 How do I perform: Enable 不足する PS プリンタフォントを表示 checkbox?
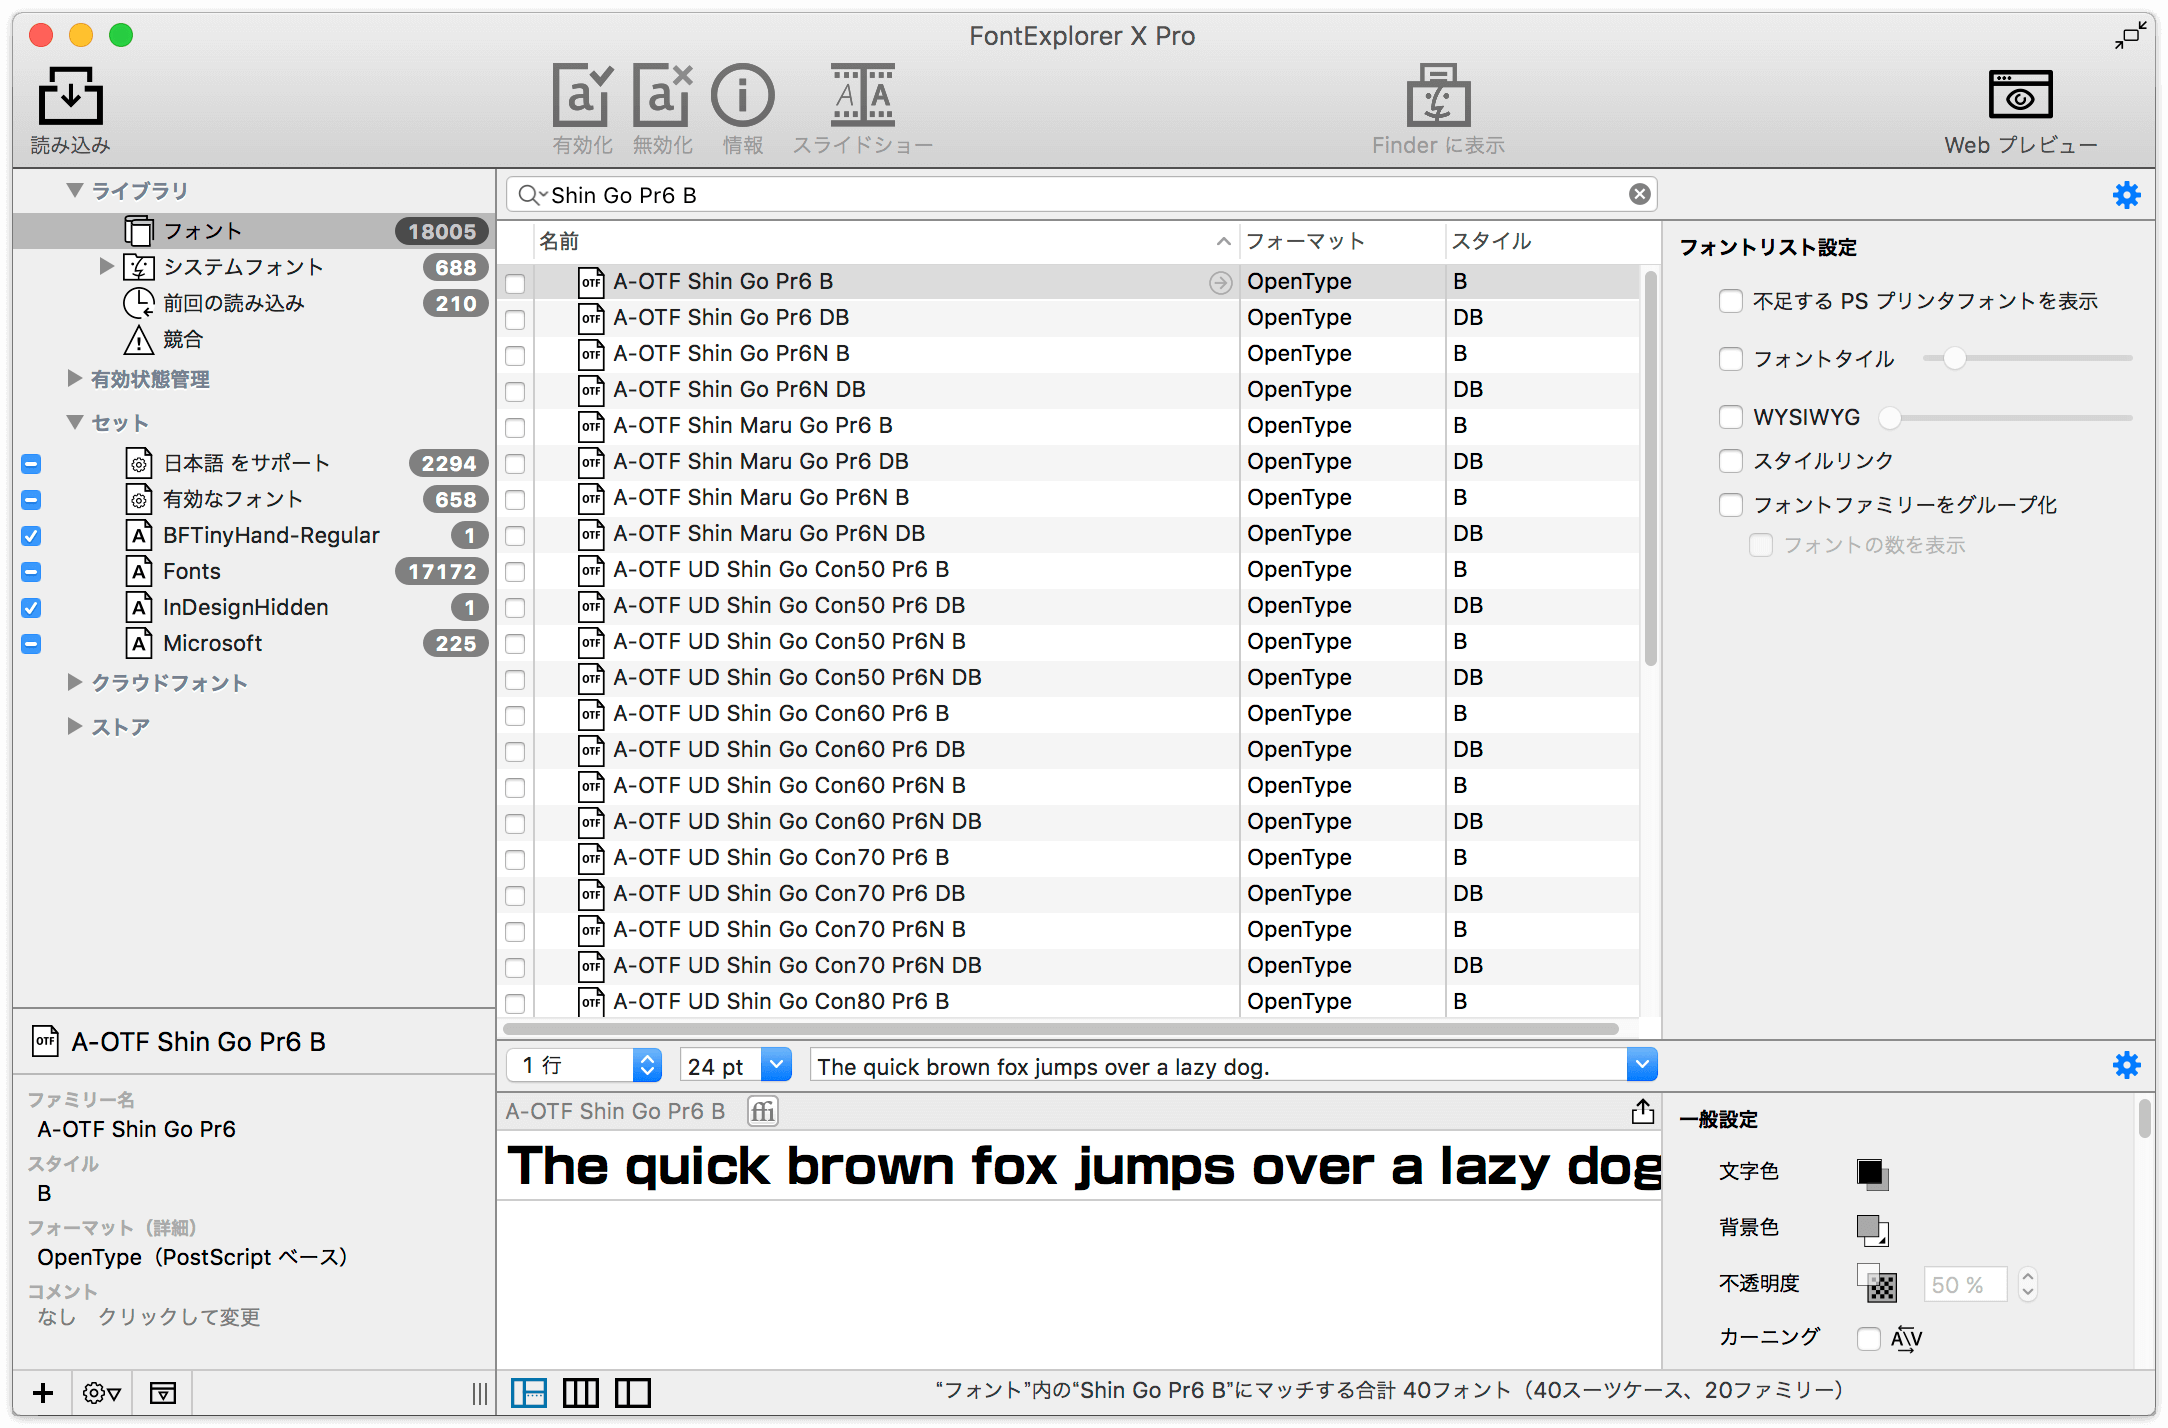click(x=1731, y=301)
